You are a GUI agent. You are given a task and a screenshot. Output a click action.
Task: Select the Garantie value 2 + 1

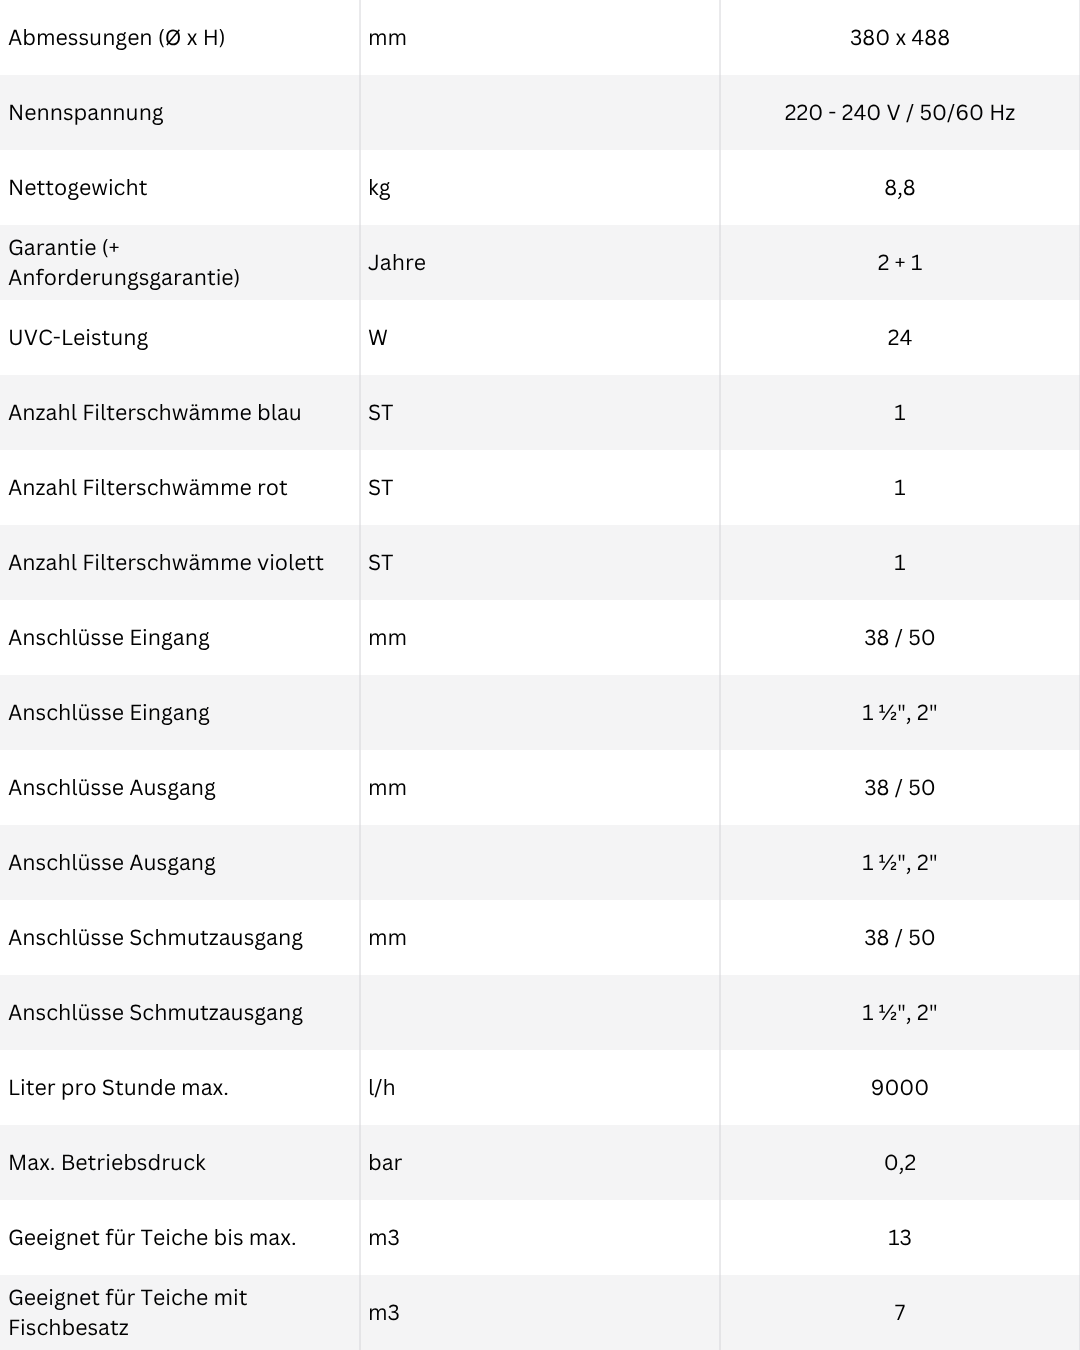coord(899,263)
